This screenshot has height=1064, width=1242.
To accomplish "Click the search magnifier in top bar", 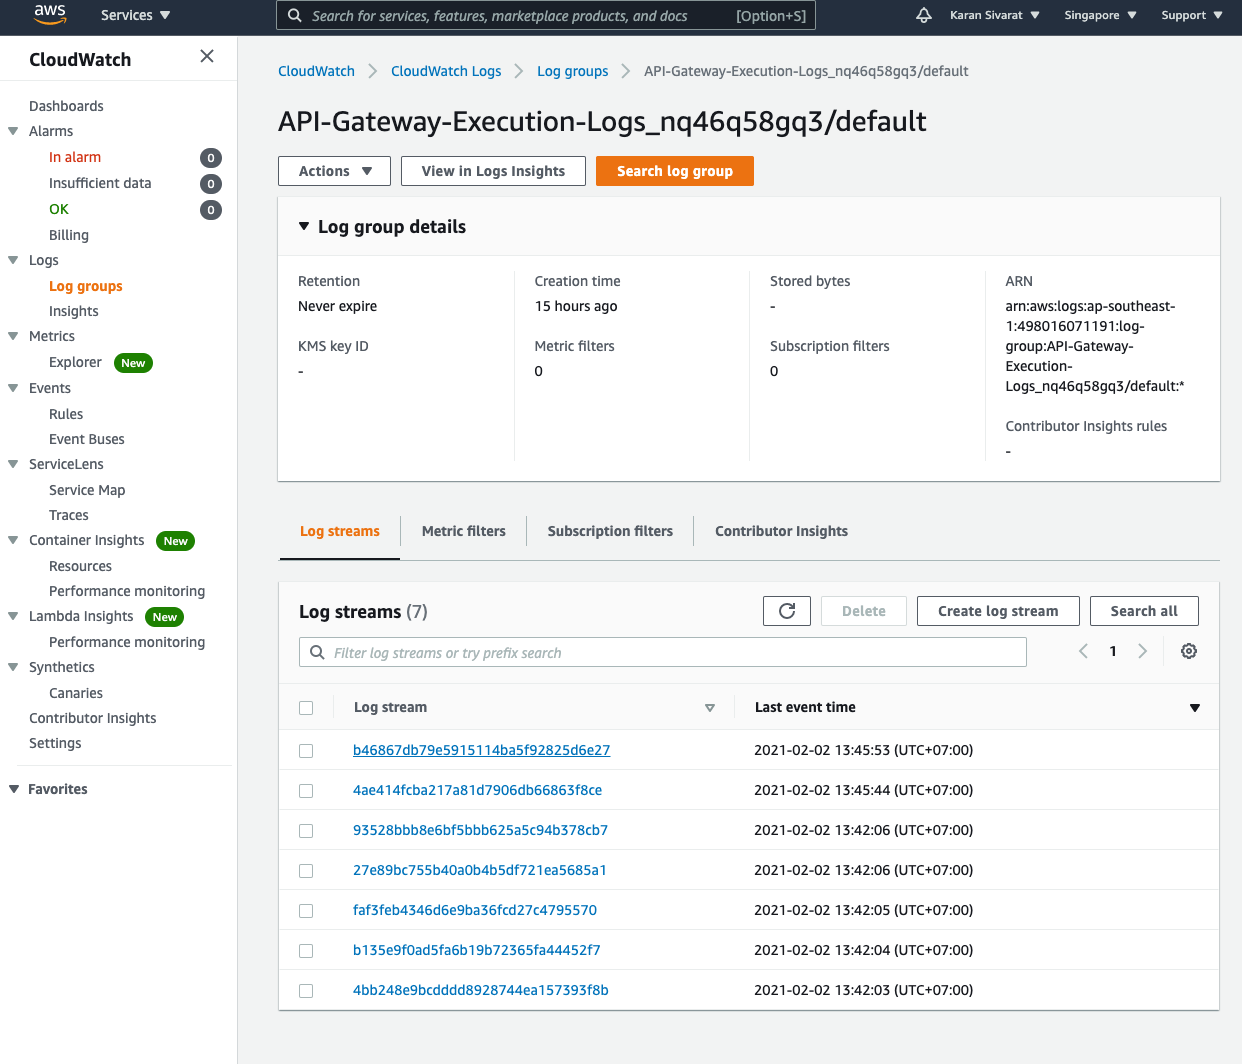I will click(x=294, y=15).
